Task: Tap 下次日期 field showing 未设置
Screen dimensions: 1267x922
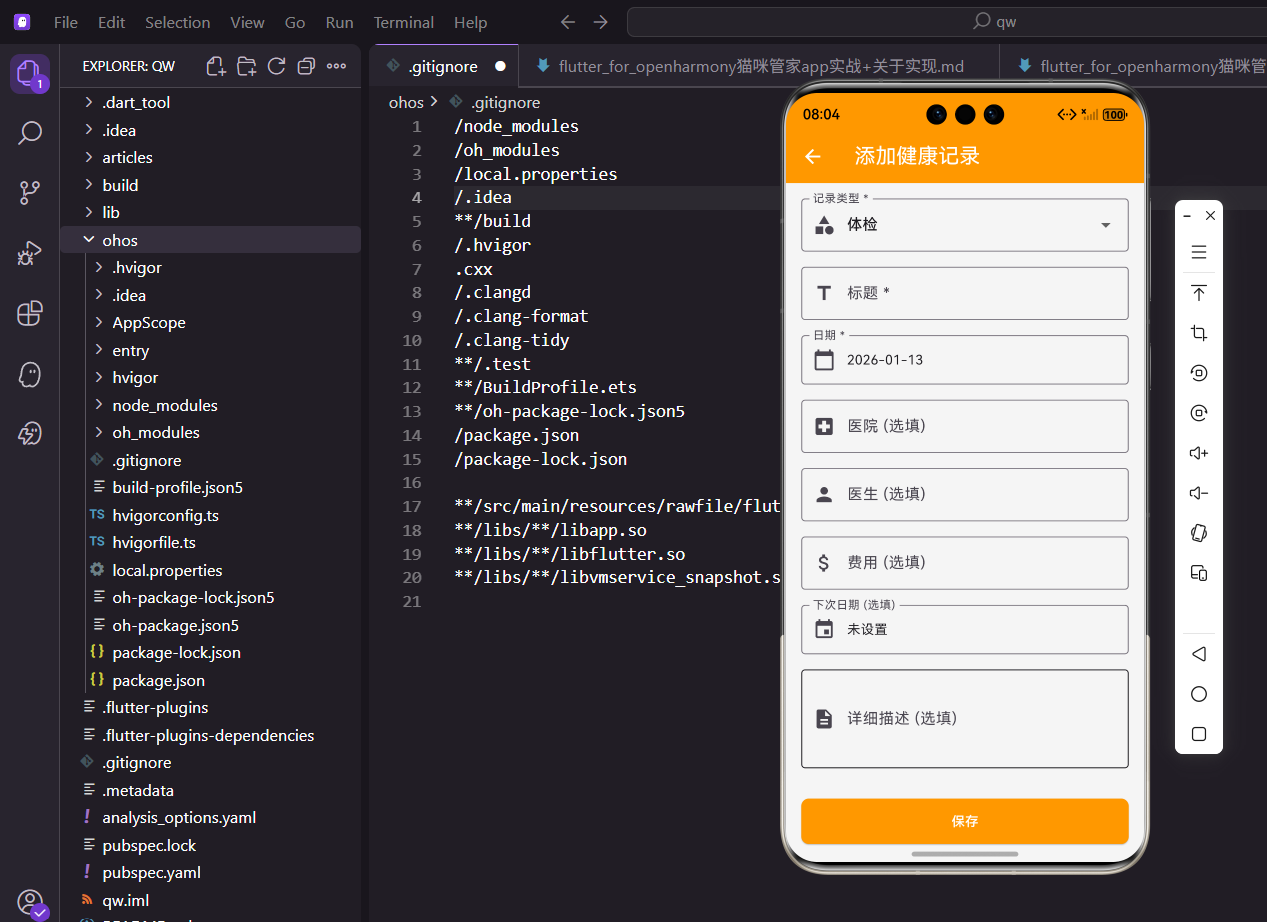Action: [965, 629]
